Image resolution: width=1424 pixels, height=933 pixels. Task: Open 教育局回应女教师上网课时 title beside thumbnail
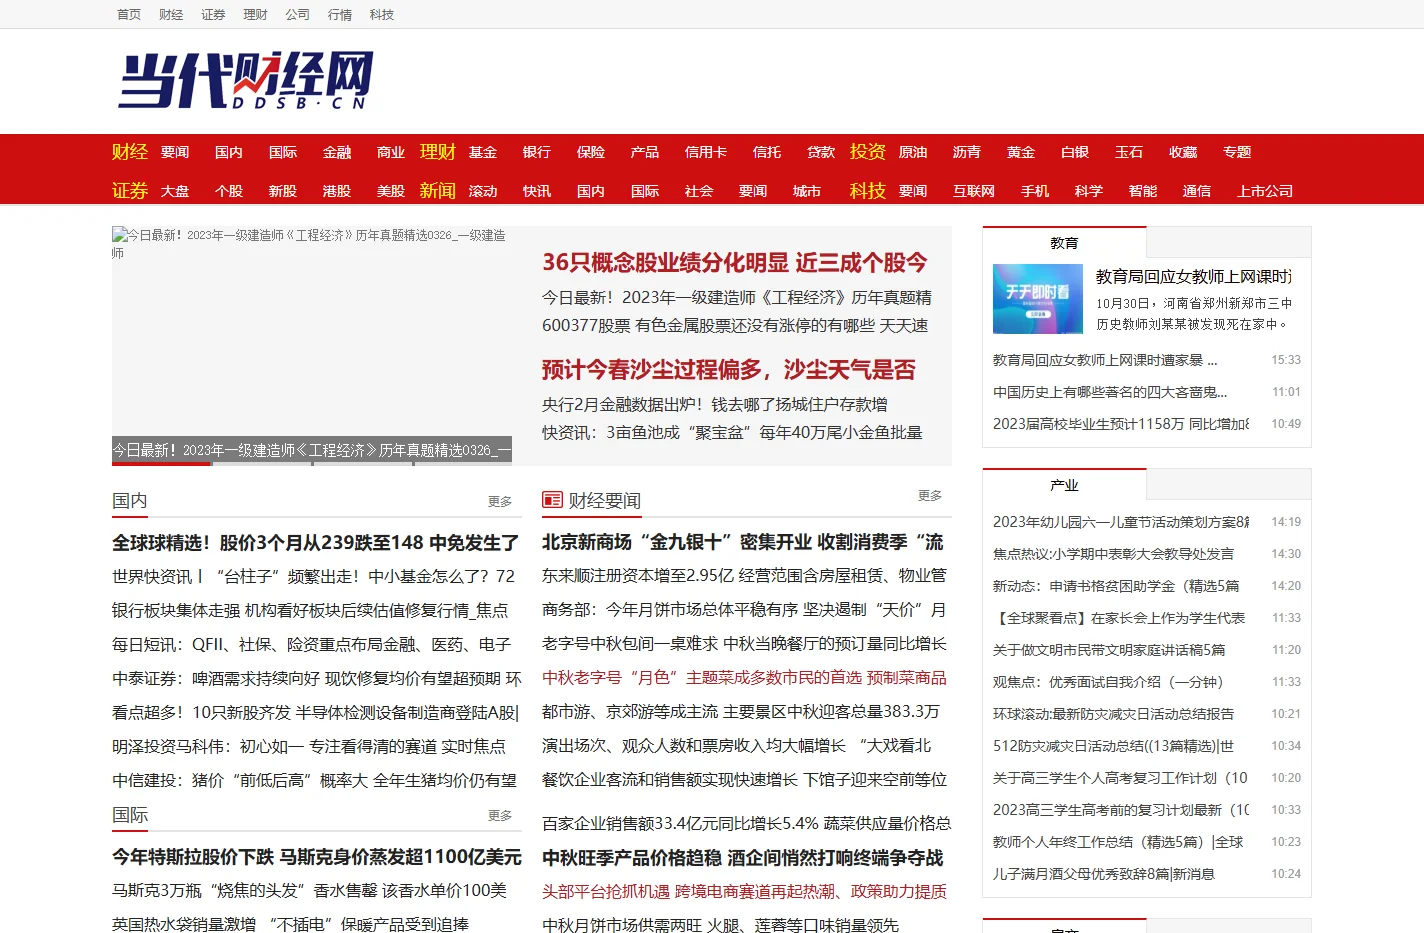point(1194,276)
